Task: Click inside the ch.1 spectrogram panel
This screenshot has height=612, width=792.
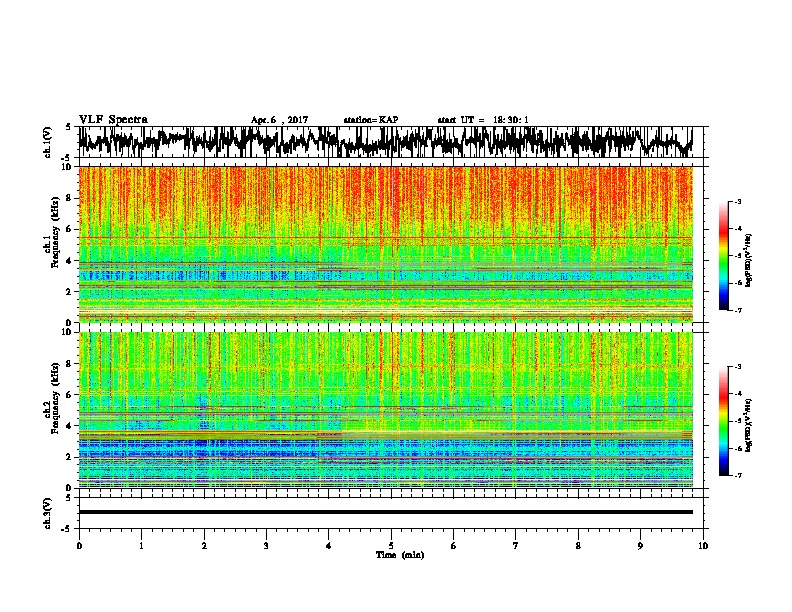Action: tap(385, 244)
